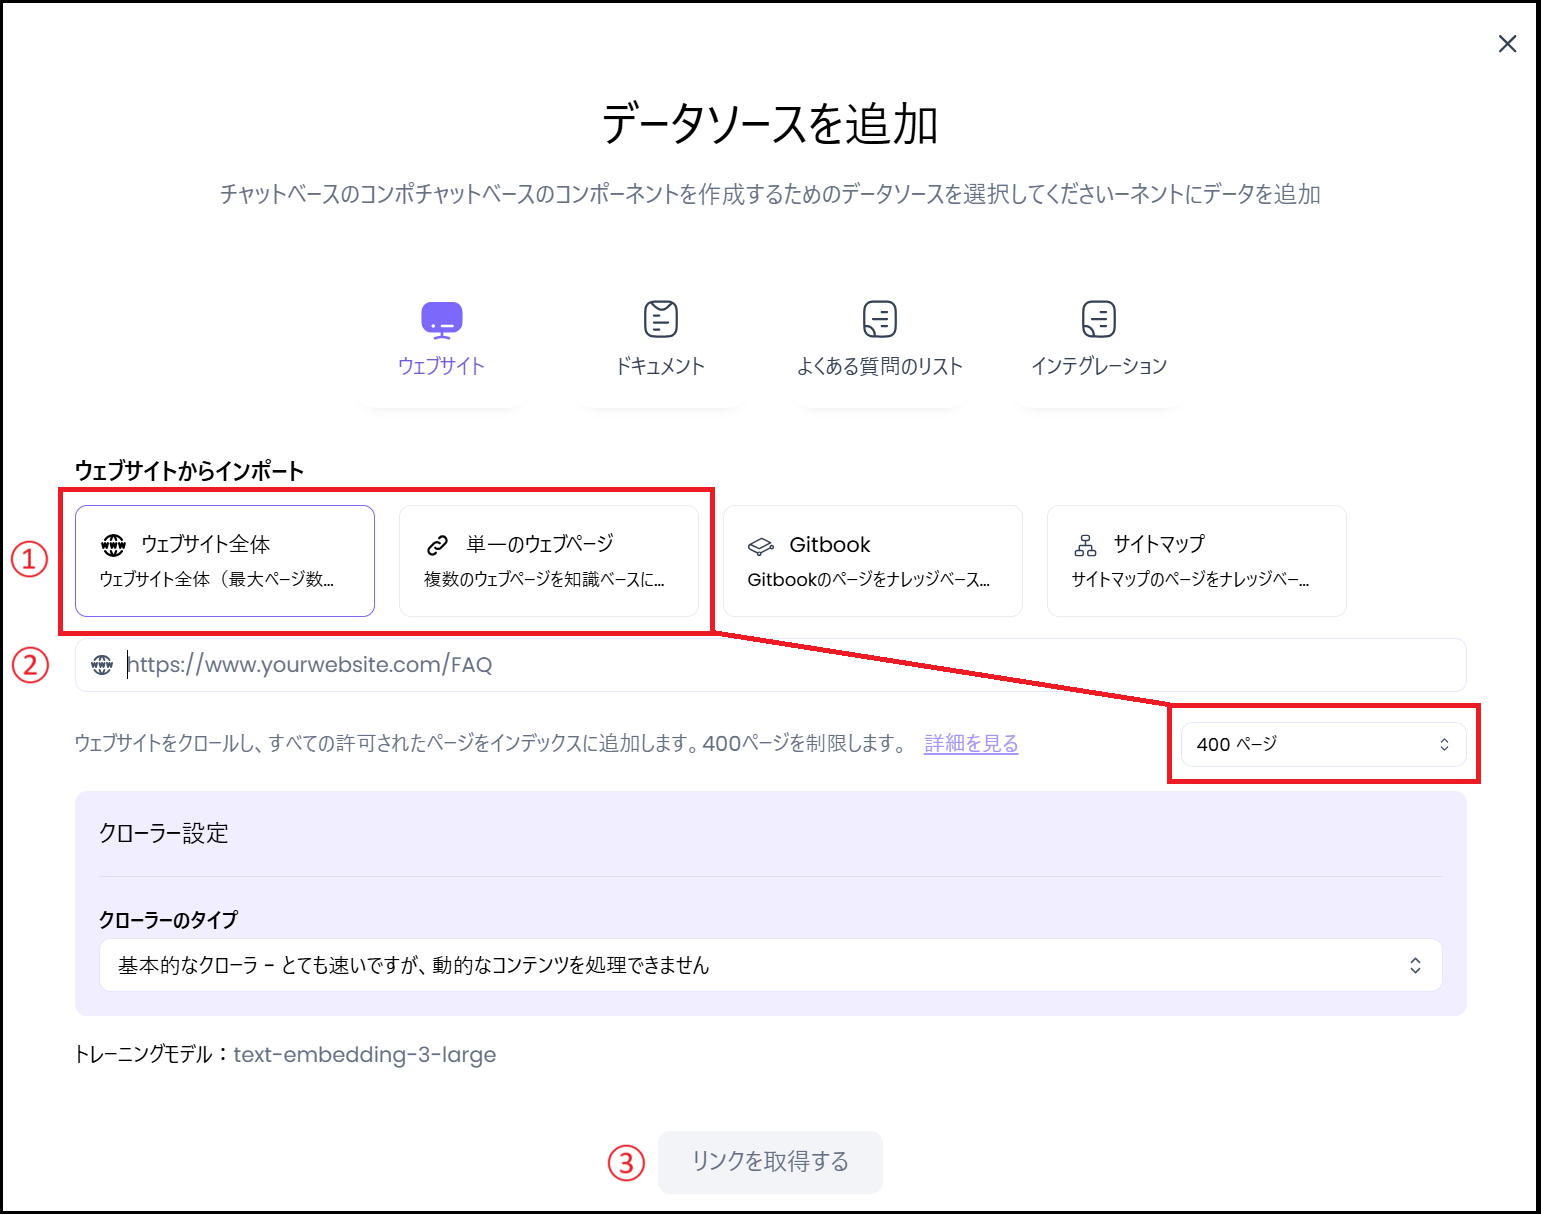Click the リンクを取得する button
This screenshot has width=1541, height=1214.
769,1161
